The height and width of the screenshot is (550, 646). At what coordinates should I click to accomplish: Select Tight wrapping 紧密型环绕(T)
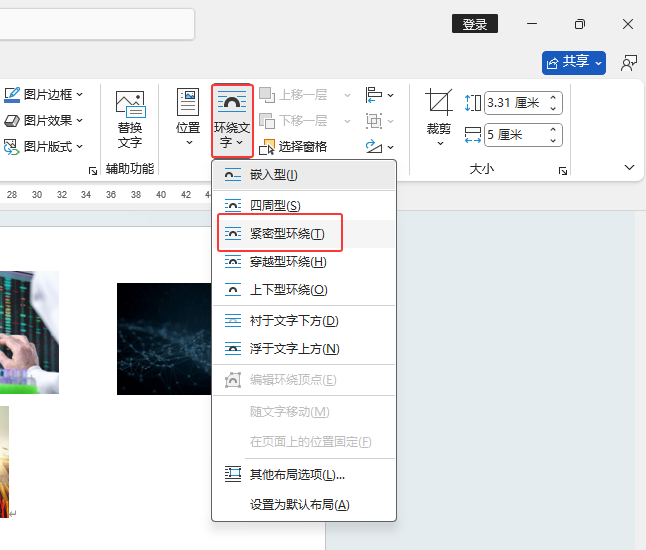(x=304, y=234)
